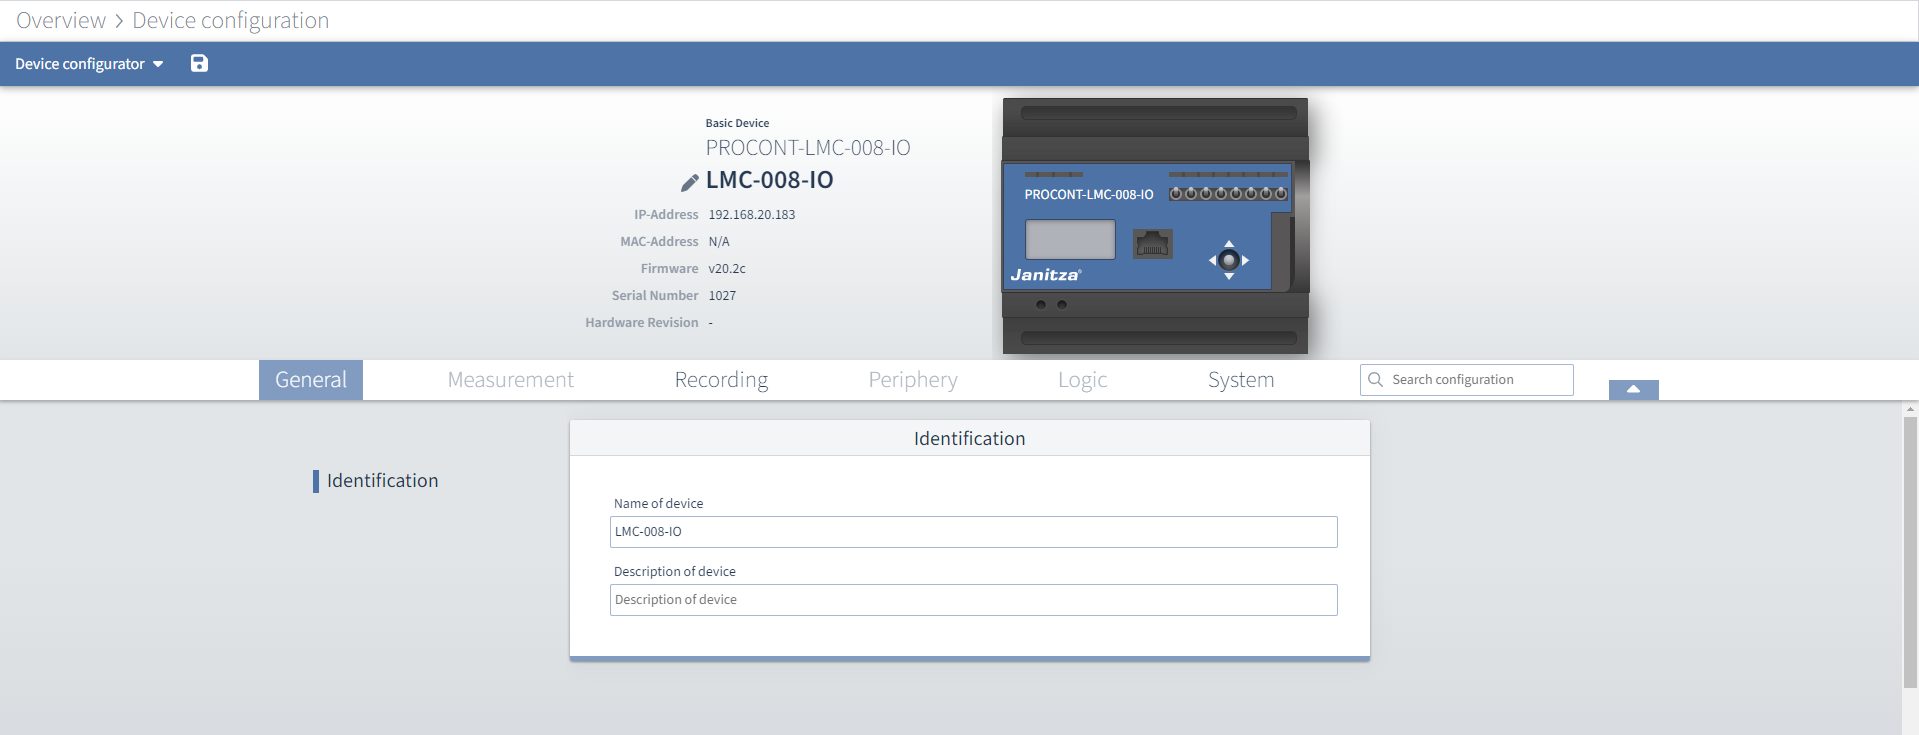Click the pencil icon to edit device name
Image resolution: width=1919 pixels, height=735 pixels.
click(689, 182)
